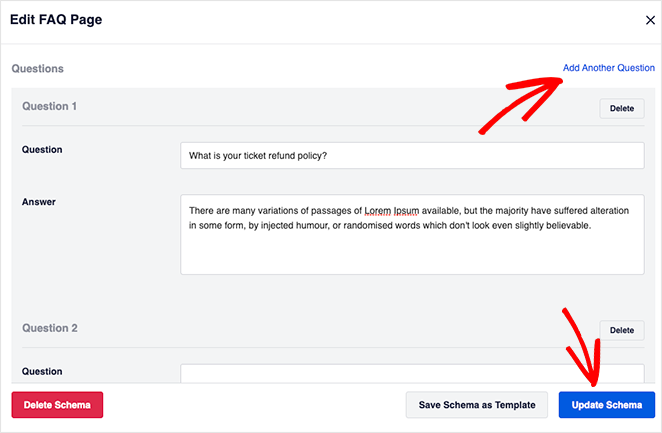Click the red arrow pointing to Update Schema
Image resolution: width=662 pixels, height=433 pixels.
coord(585,345)
